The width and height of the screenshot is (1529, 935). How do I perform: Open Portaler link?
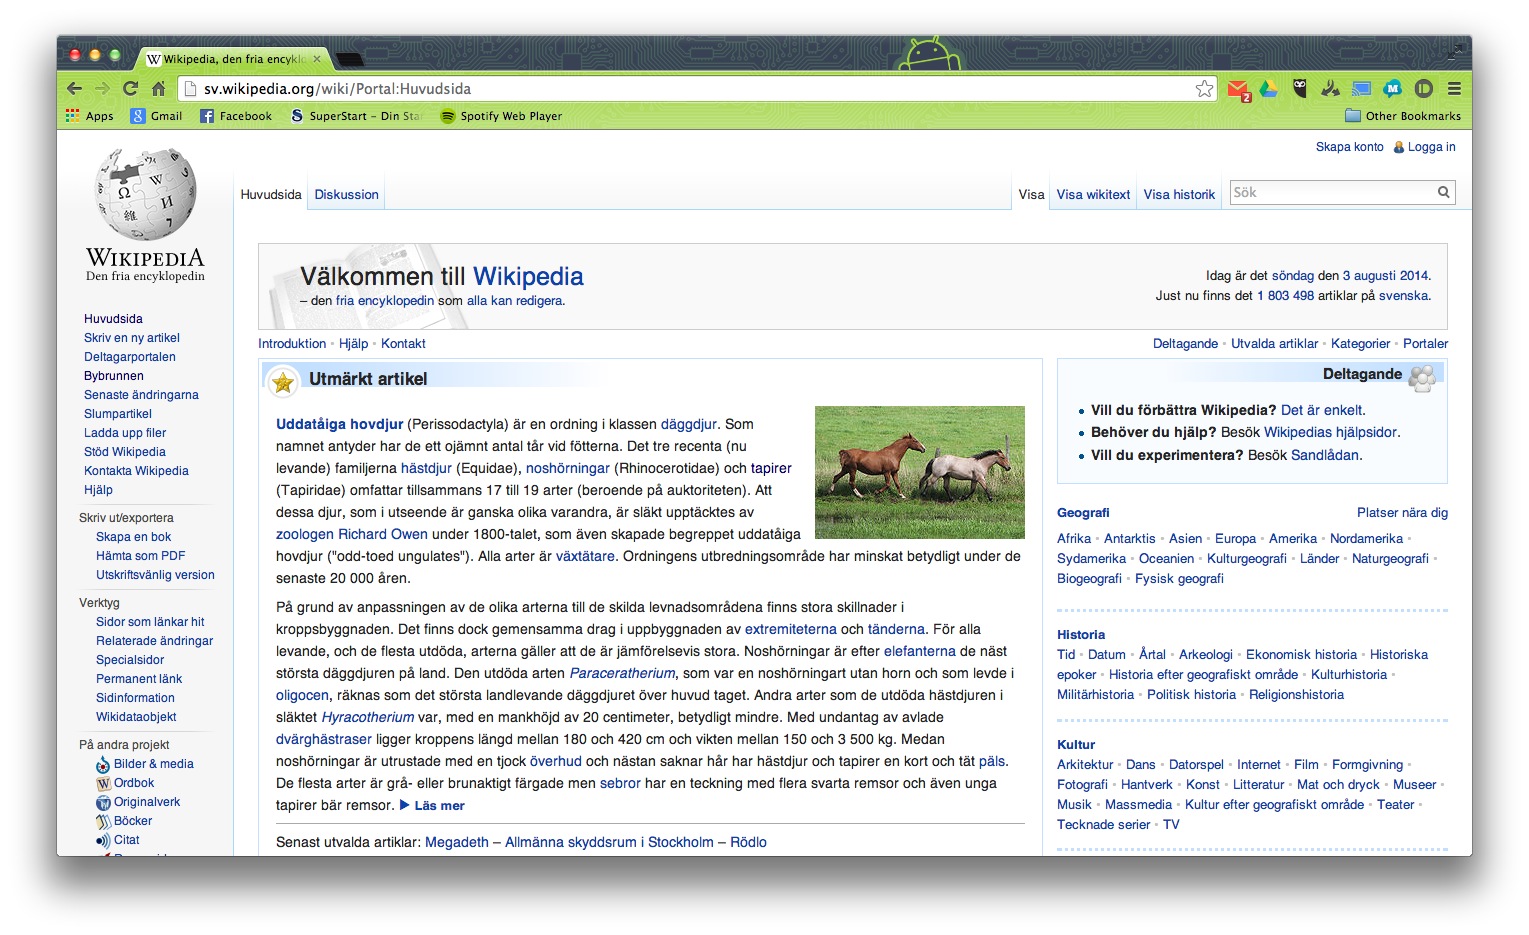point(1425,344)
